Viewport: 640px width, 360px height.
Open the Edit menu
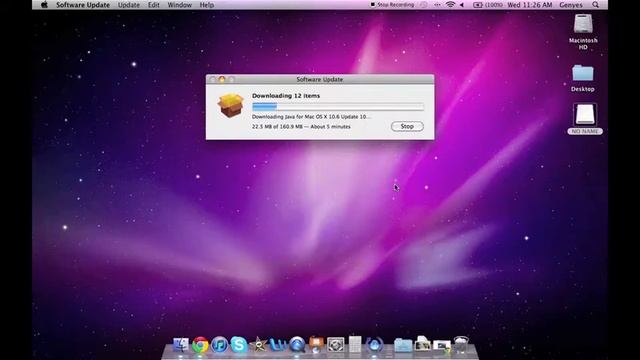tap(154, 5)
